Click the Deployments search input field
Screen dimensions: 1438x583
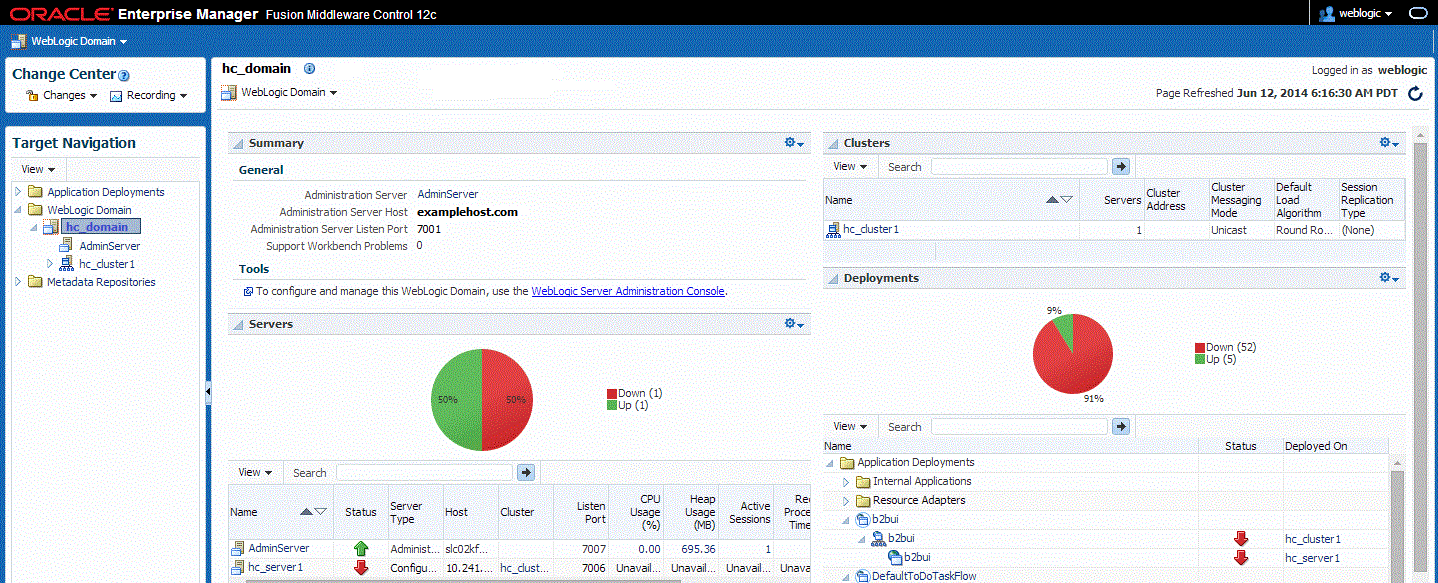point(1019,426)
